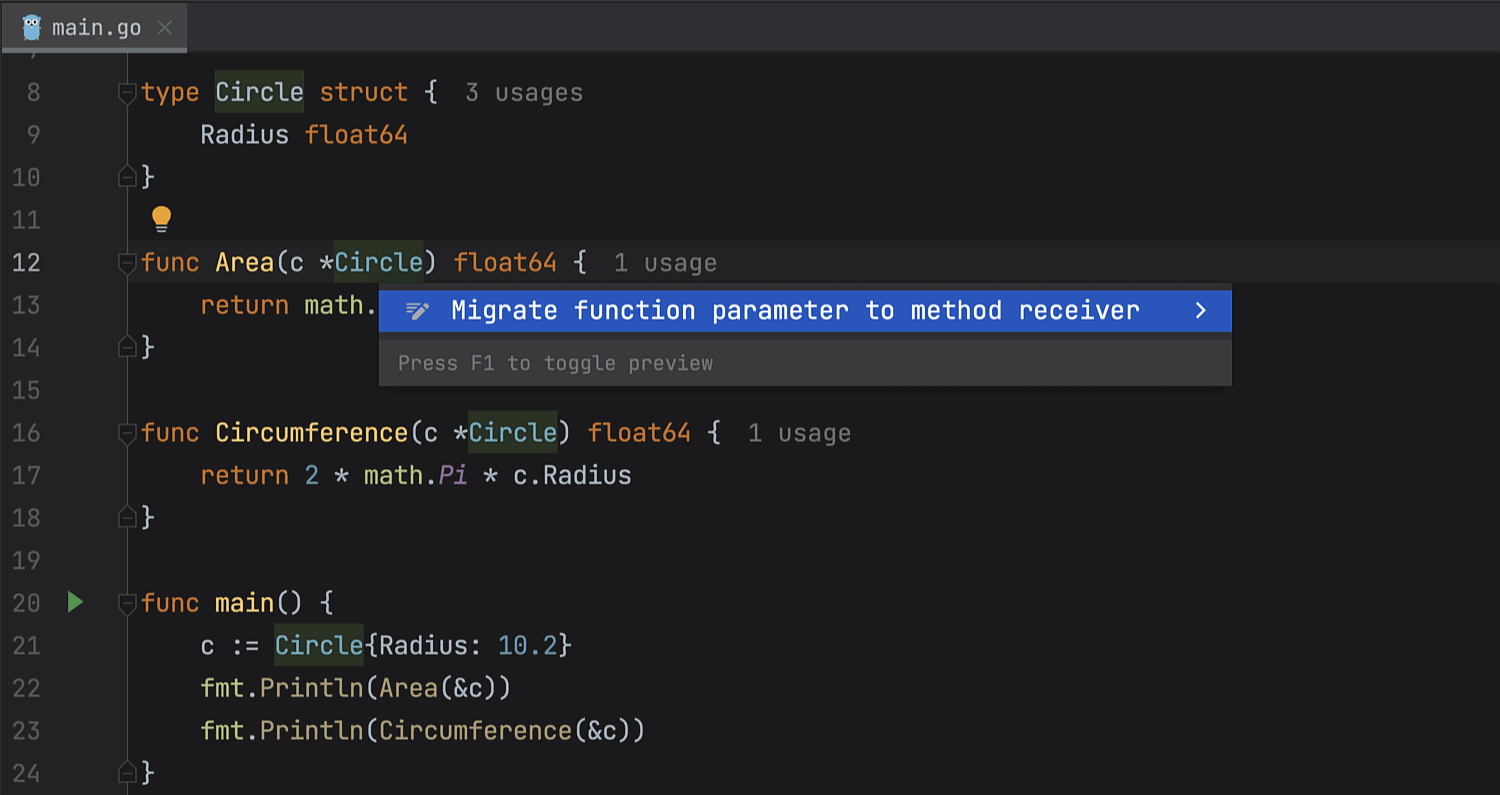
Task: Fold the Circumference function at line 16
Action: pyautogui.click(x=127, y=433)
